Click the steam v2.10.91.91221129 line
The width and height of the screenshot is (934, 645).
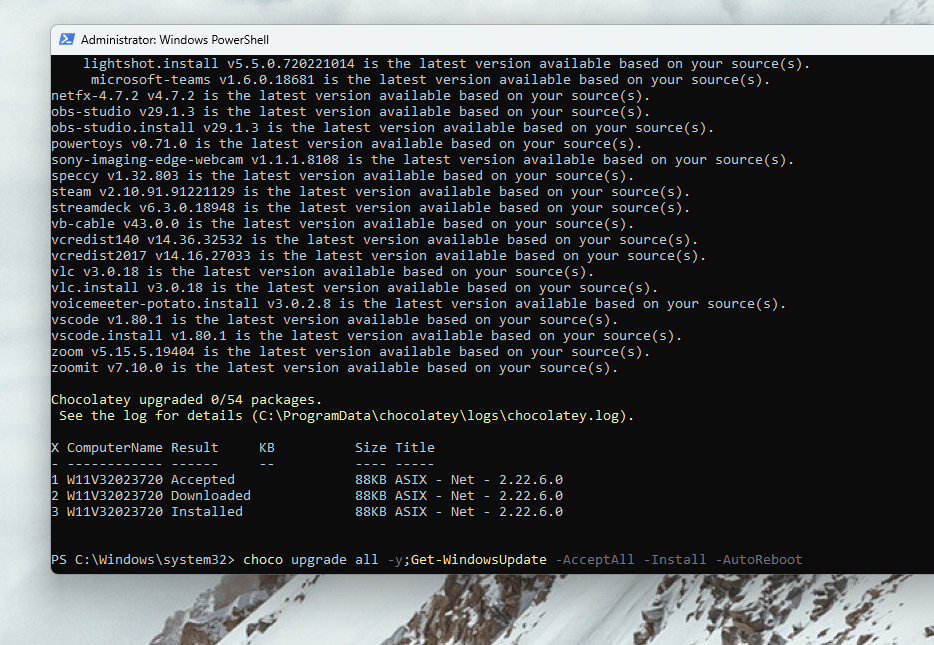point(371,192)
